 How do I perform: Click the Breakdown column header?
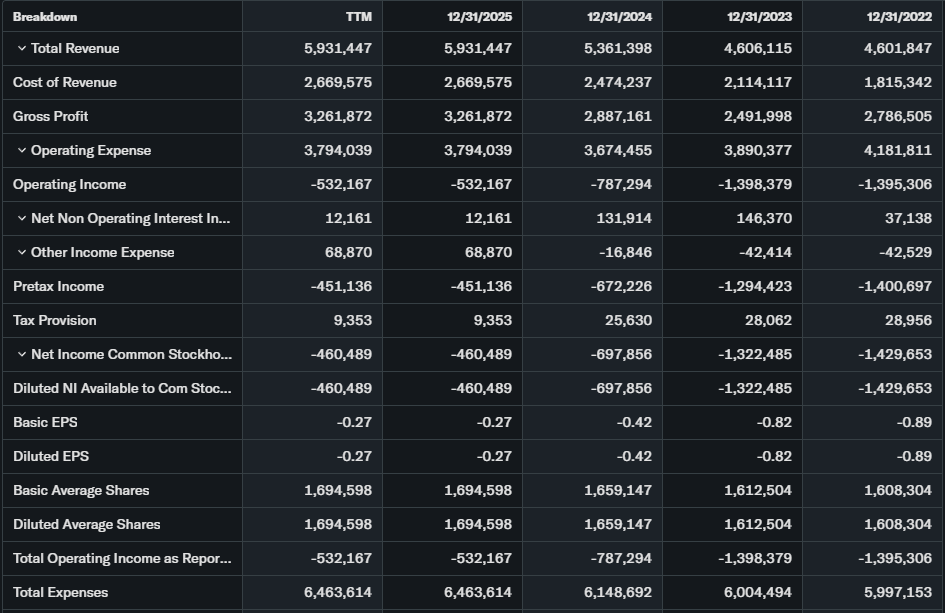pyautogui.click(x=45, y=17)
